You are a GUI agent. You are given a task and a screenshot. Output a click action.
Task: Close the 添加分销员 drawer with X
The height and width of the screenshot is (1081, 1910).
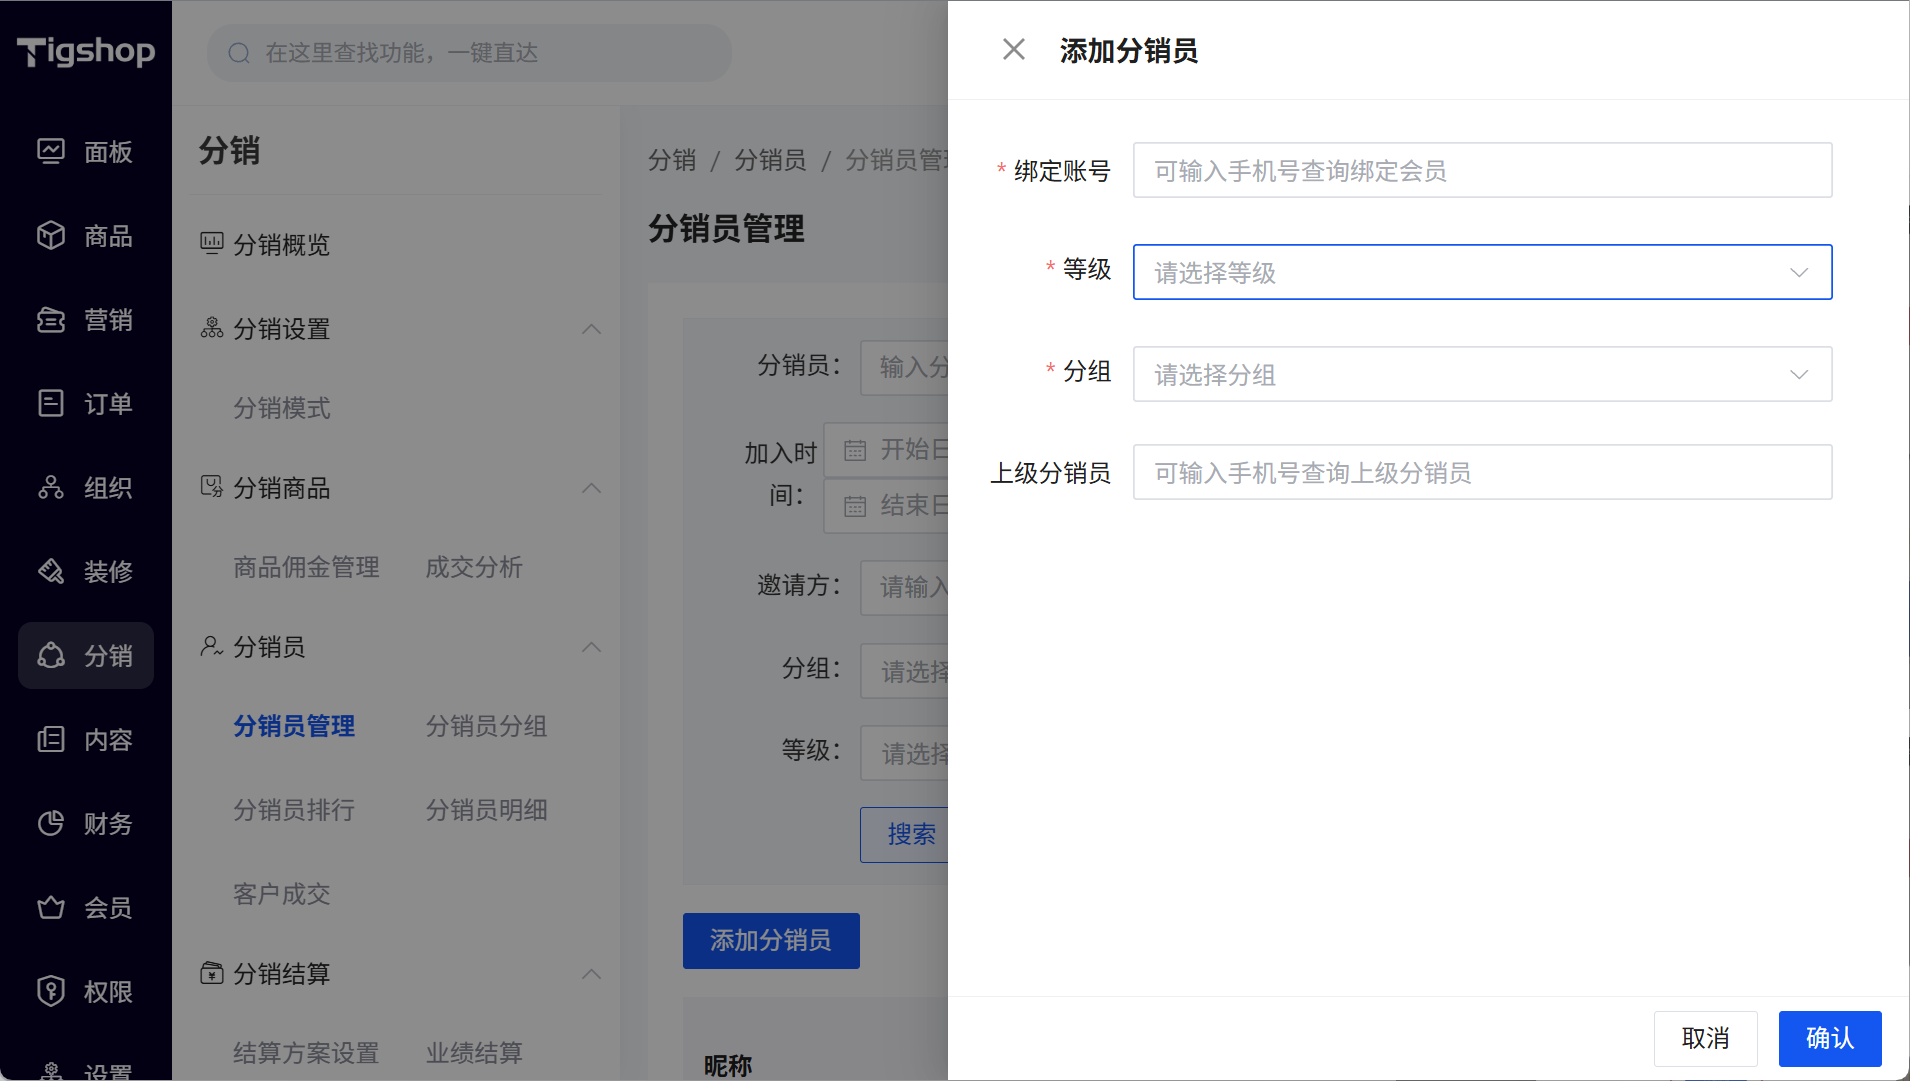[1013, 49]
